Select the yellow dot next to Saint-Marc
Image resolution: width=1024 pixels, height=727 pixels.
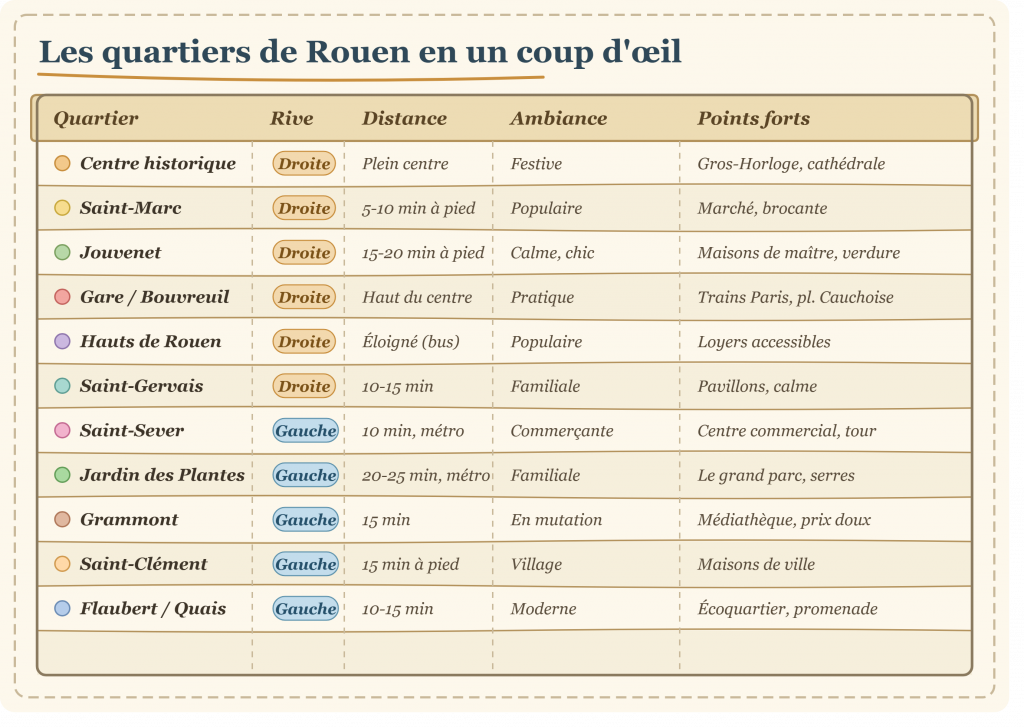pos(62,208)
